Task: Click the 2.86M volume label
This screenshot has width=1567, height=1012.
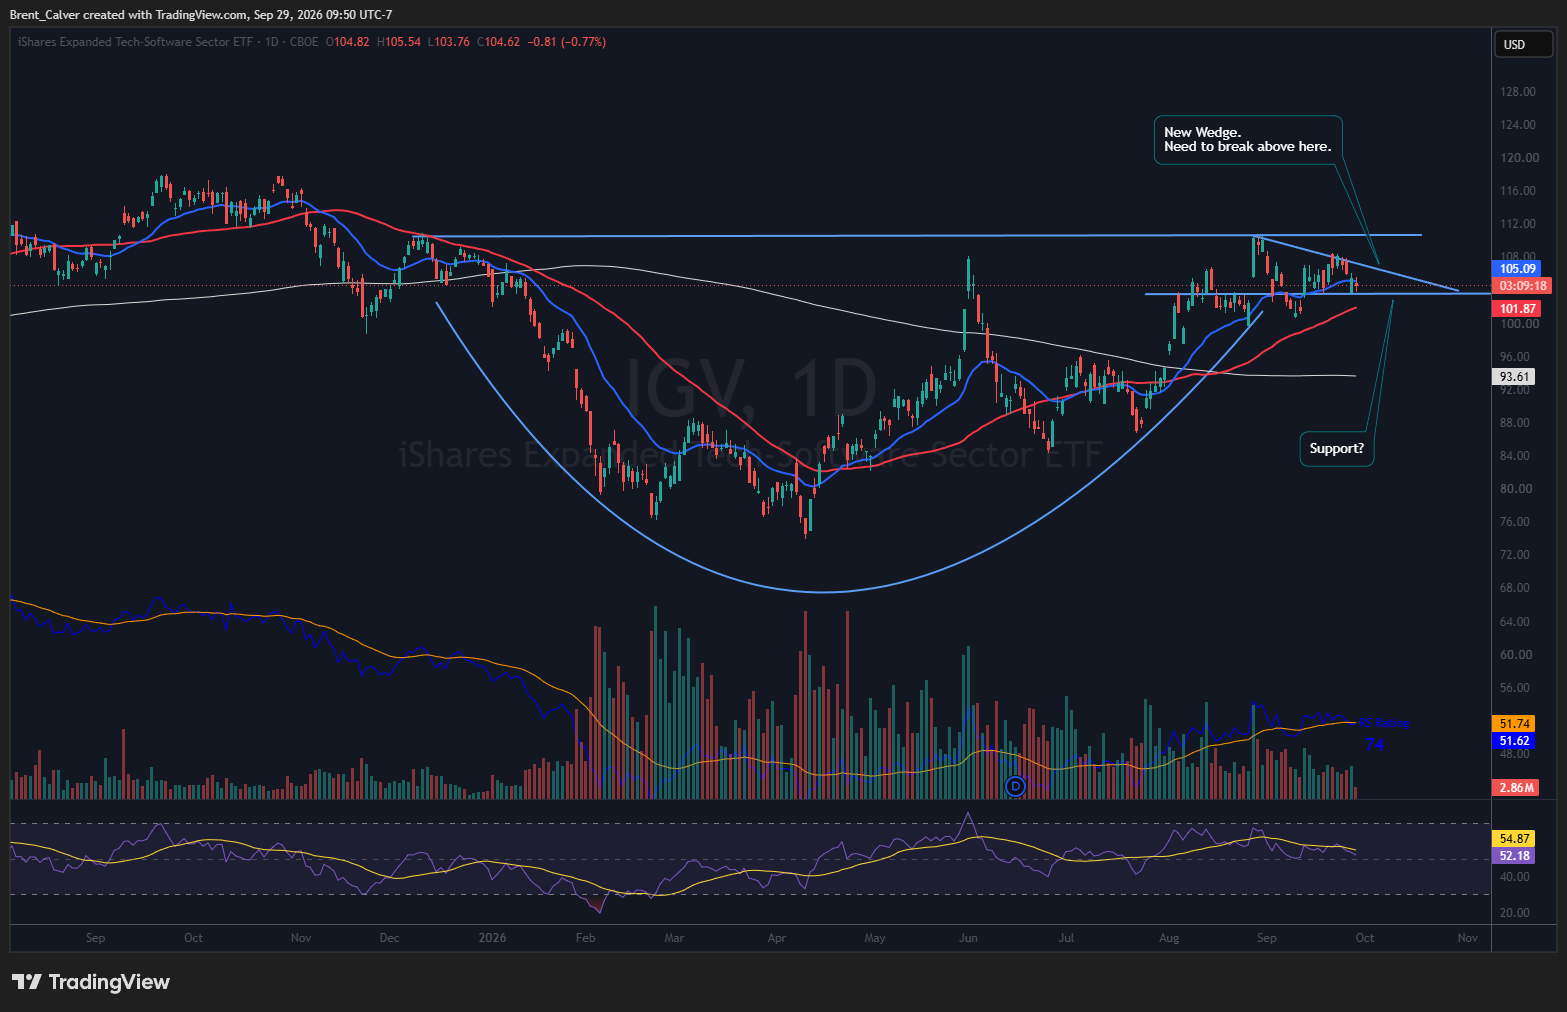Action: click(x=1516, y=788)
